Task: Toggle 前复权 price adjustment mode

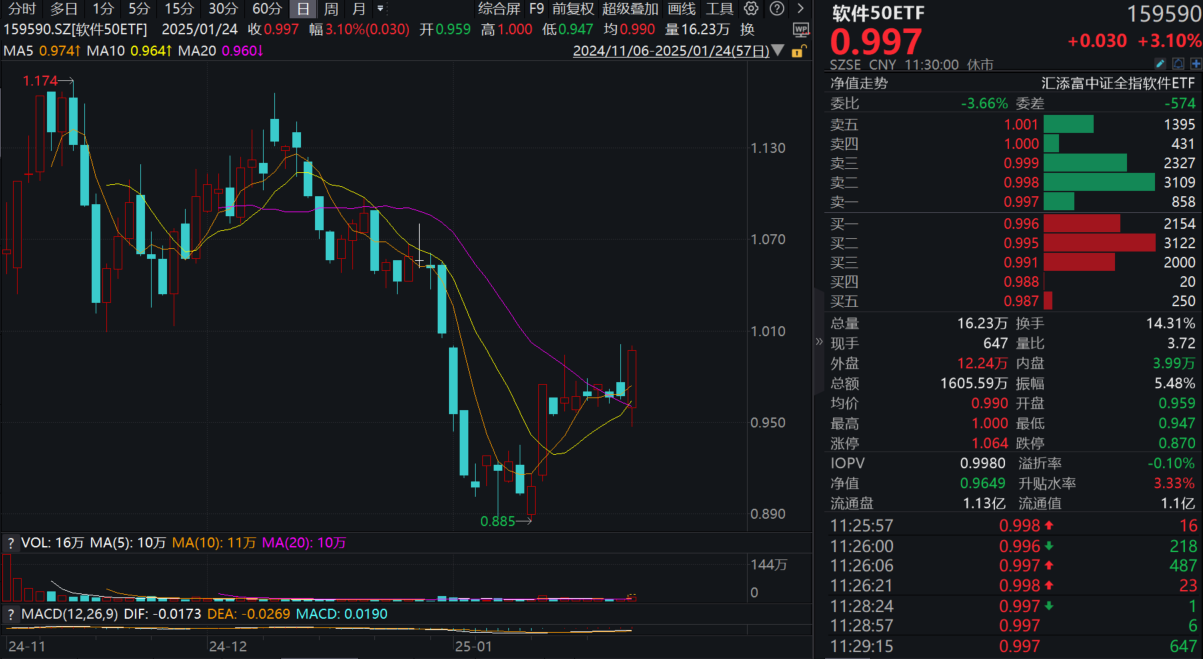Action: 573,9
